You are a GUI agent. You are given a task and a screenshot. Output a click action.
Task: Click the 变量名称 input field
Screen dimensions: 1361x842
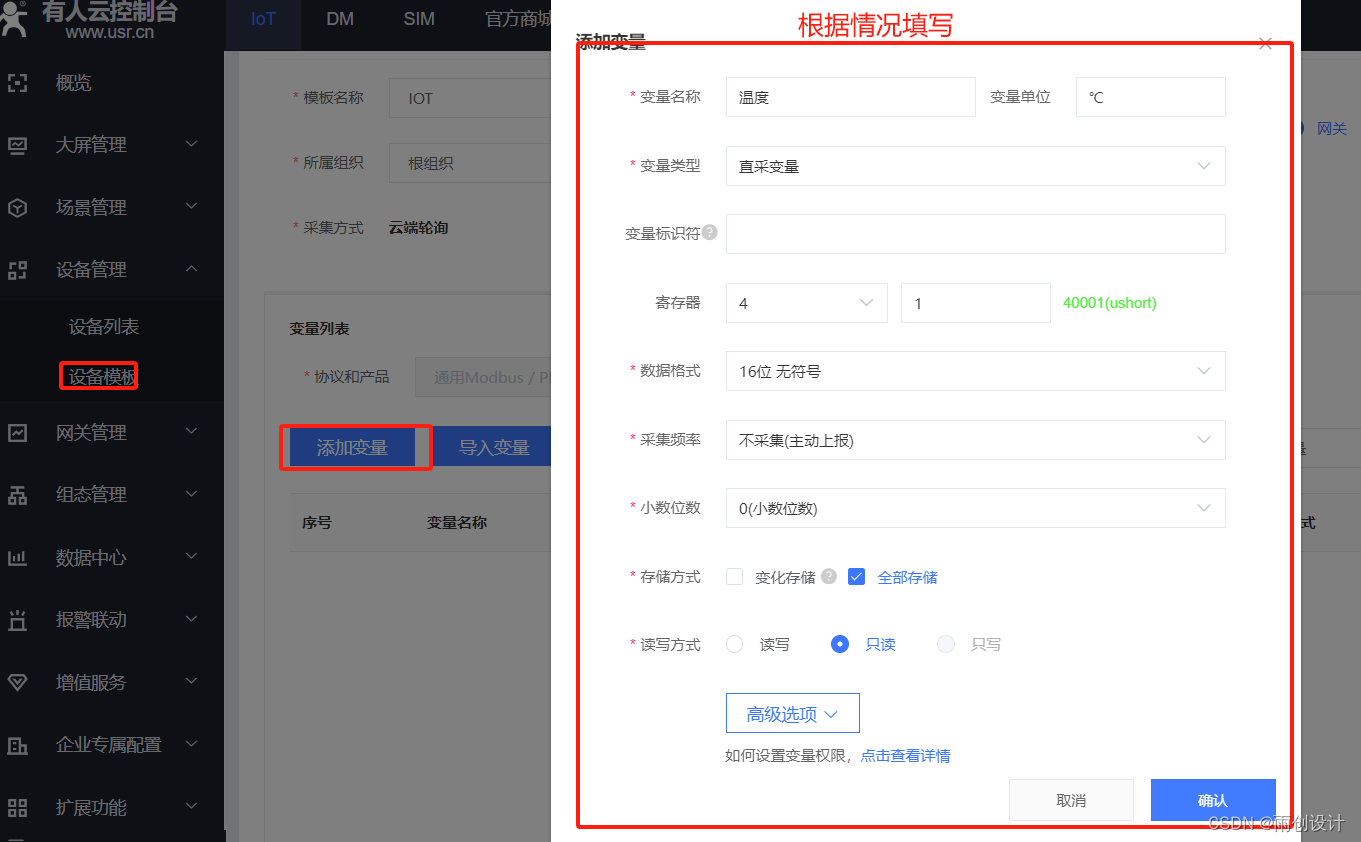tap(850, 98)
